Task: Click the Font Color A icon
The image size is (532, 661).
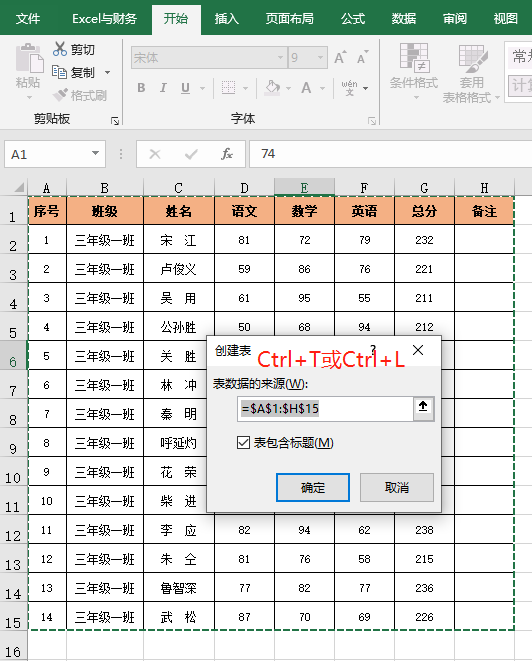Action: [306, 88]
